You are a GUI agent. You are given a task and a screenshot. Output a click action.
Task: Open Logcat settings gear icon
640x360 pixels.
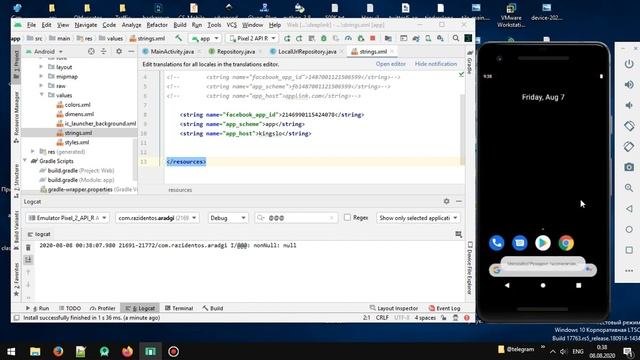447,201
